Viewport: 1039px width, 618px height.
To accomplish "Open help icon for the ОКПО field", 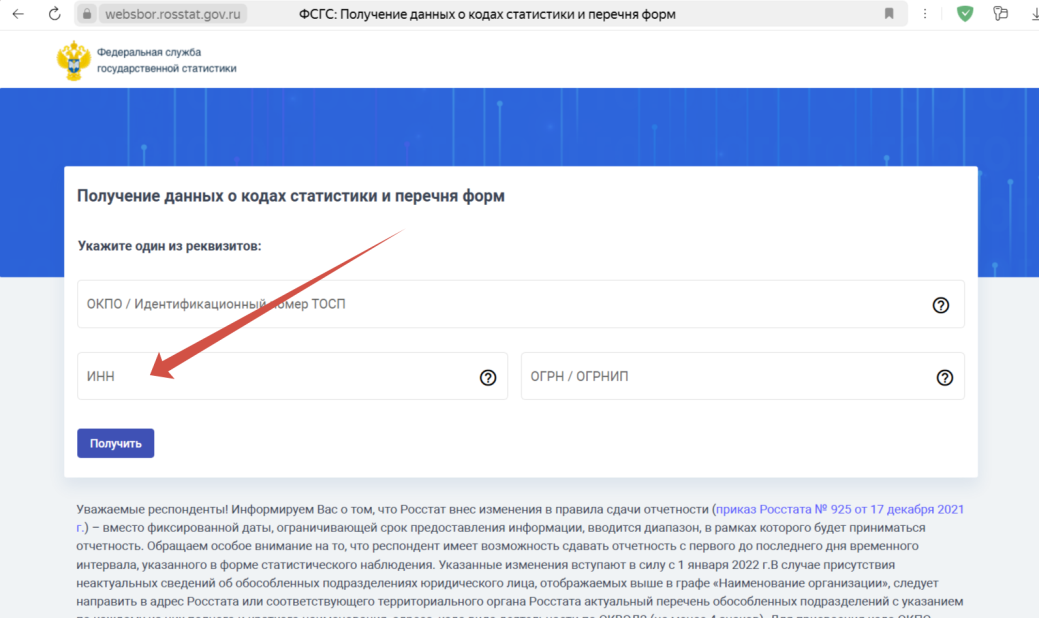I will (x=940, y=305).
